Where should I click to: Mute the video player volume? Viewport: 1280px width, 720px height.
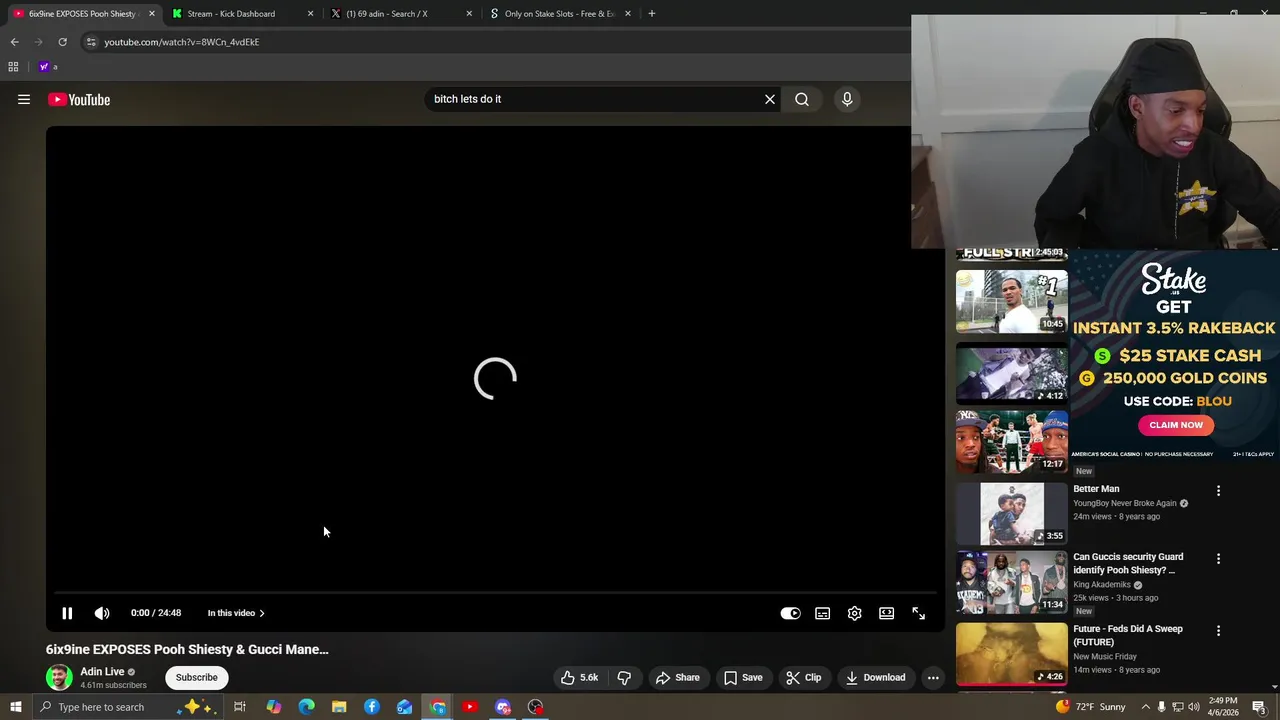102,613
